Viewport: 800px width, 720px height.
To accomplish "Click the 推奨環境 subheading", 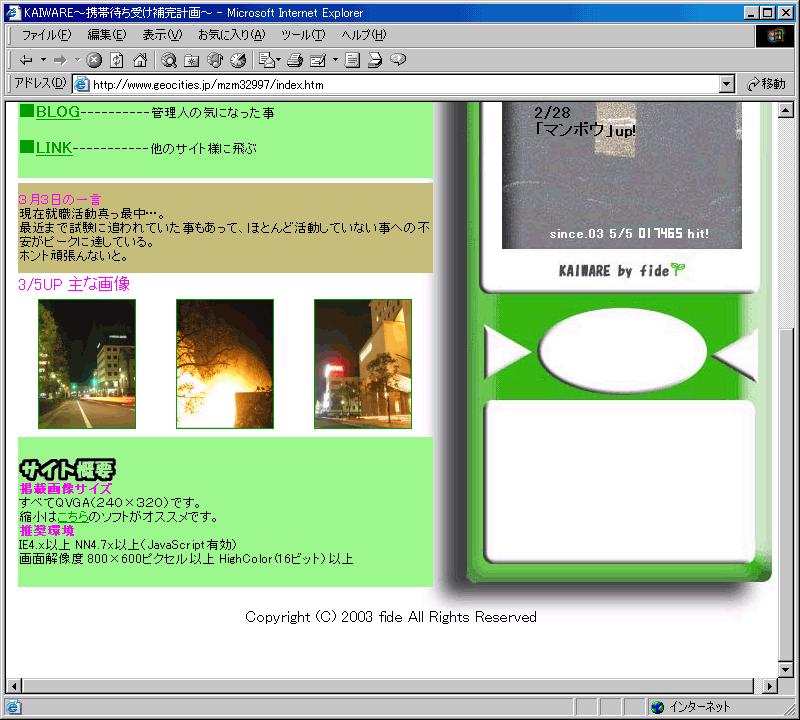I will click(x=47, y=530).
